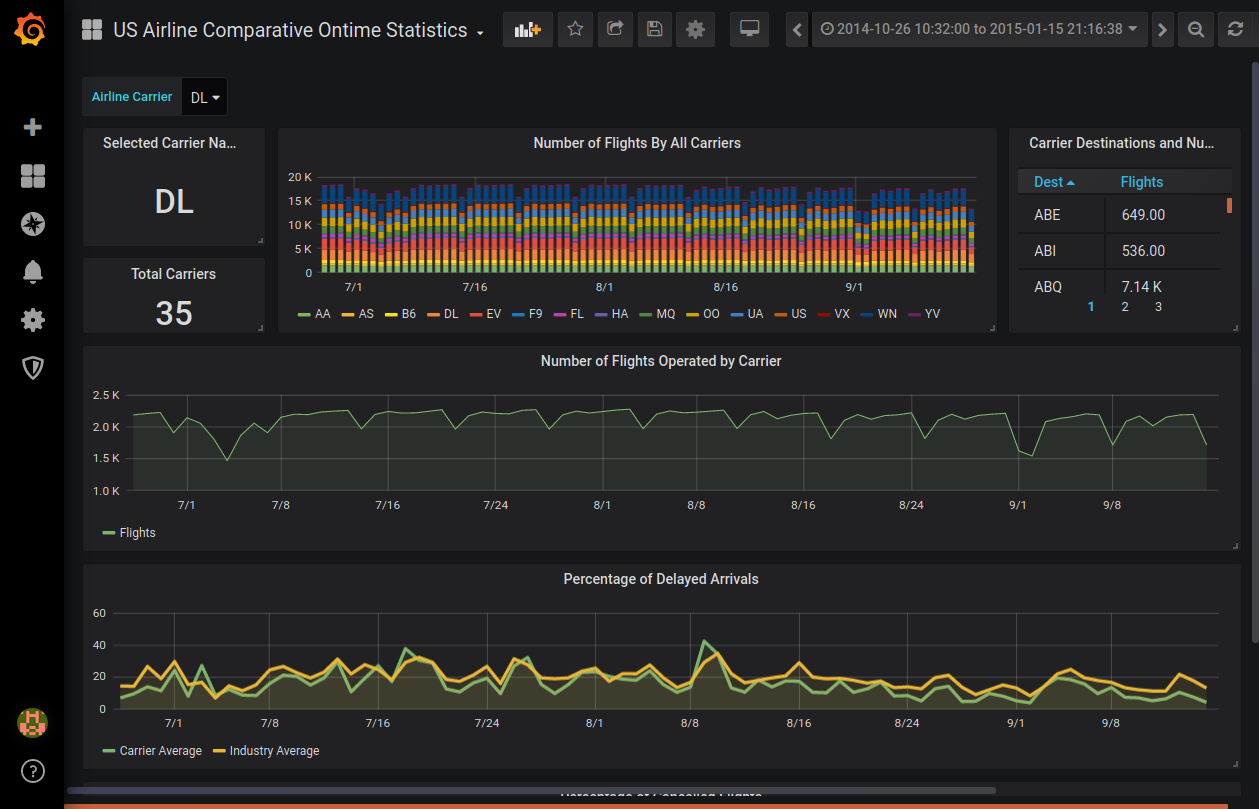The image size is (1259, 809).
Task: Open the user profile avatar menu
Action: 33,723
